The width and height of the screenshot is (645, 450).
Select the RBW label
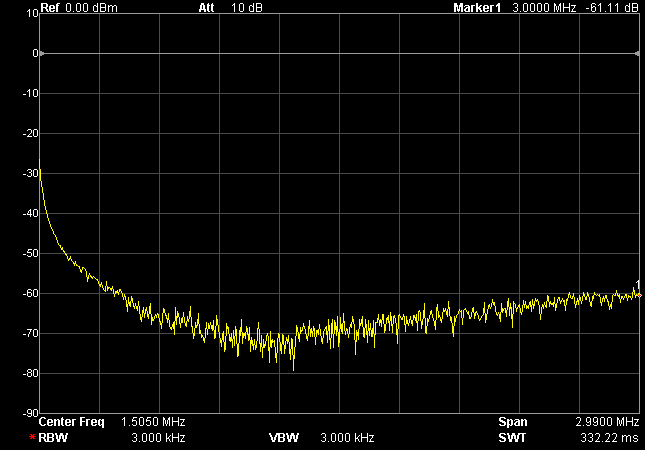tap(53, 438)
